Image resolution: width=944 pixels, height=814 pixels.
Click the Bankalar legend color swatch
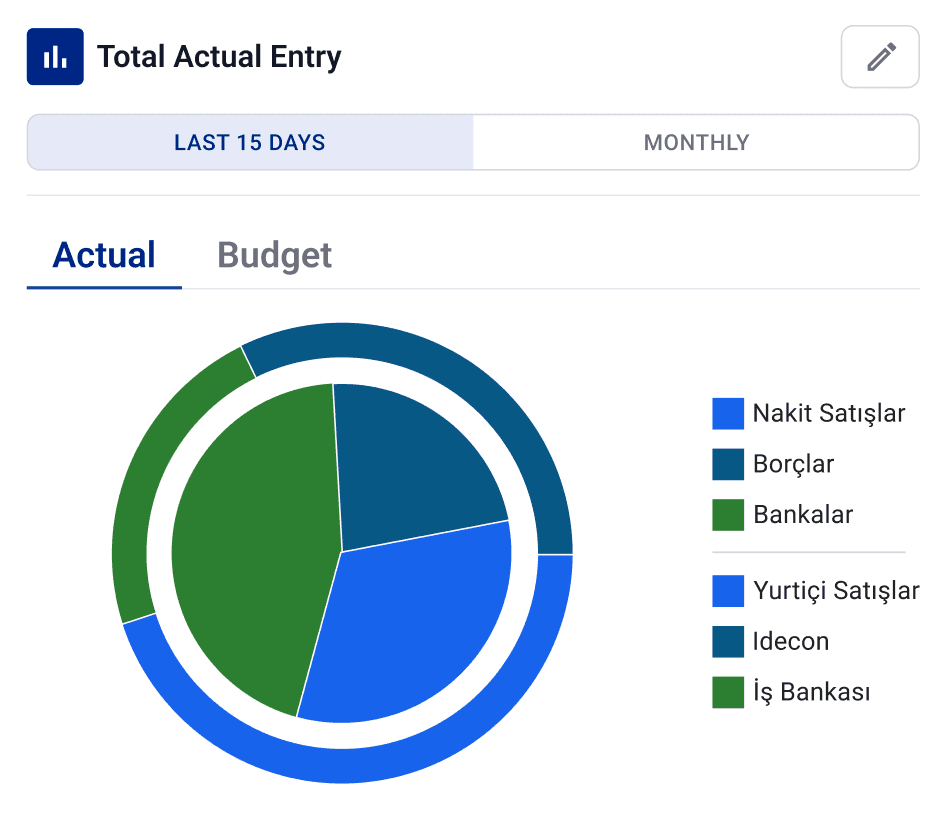[728, 515]
